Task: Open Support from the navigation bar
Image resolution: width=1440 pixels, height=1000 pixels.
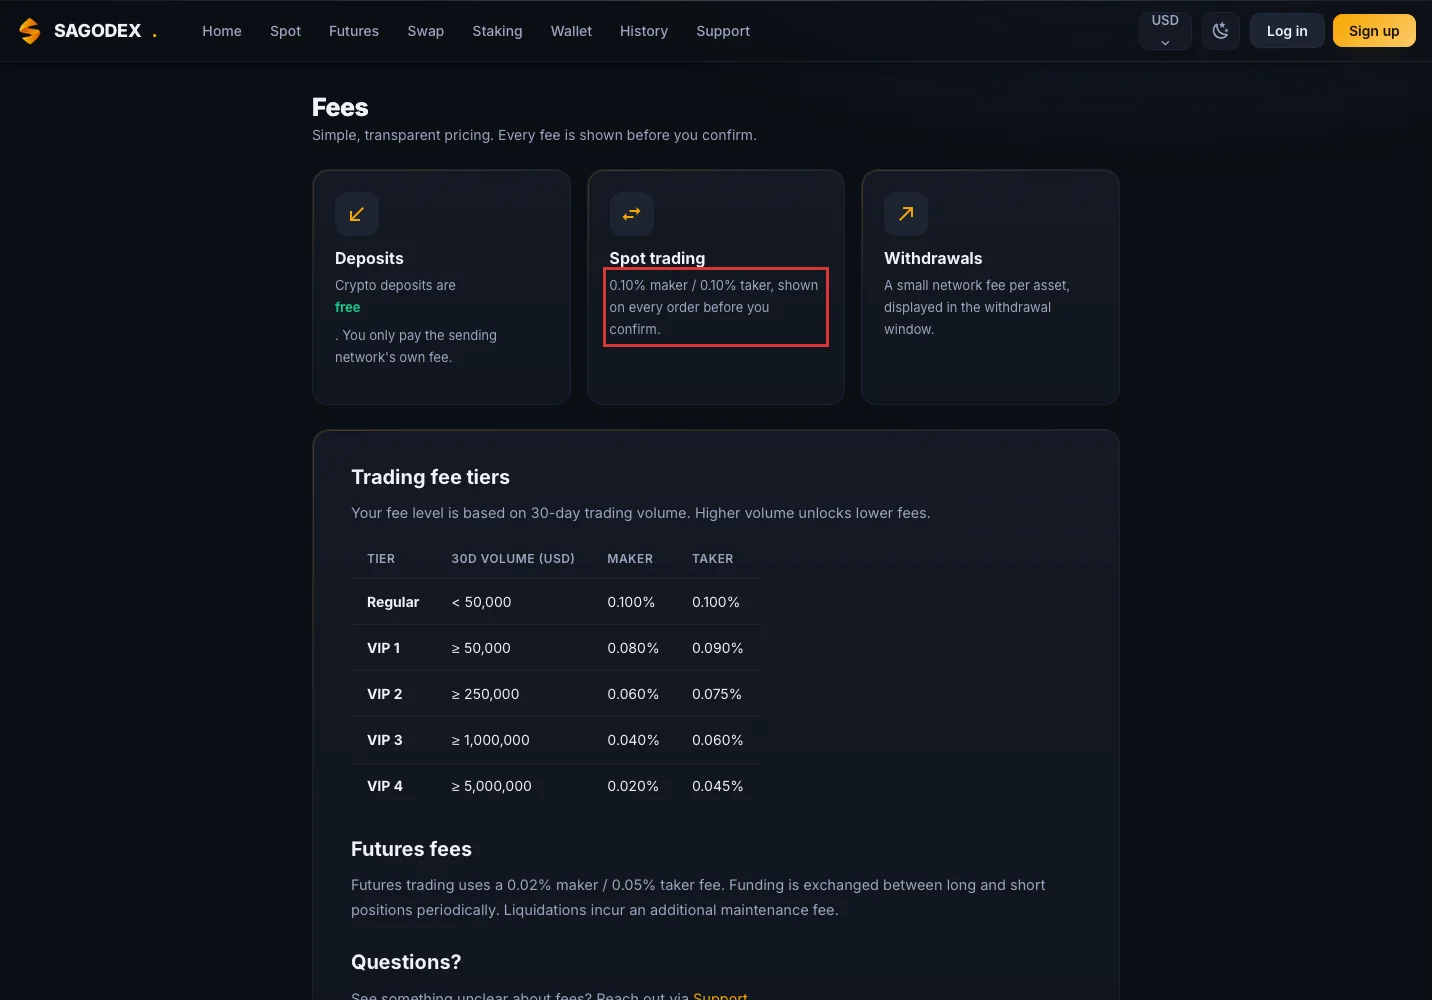Action: coord(723,31)
